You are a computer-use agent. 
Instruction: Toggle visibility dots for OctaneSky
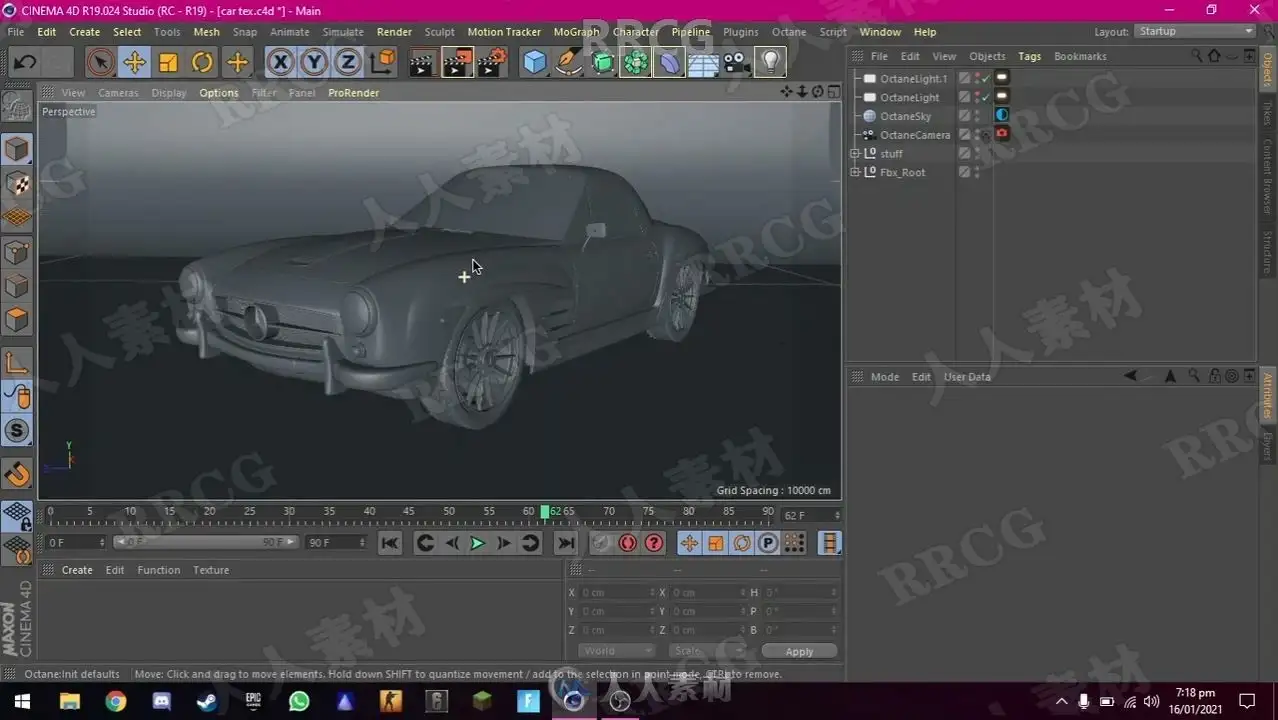pos(977,116)
